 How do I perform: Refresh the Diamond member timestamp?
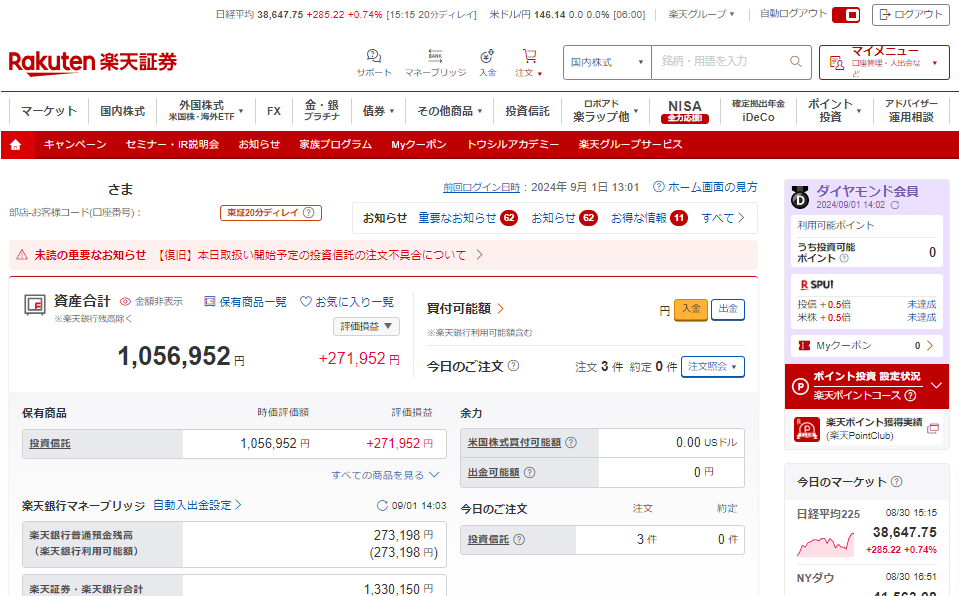(x=895, y=206)
